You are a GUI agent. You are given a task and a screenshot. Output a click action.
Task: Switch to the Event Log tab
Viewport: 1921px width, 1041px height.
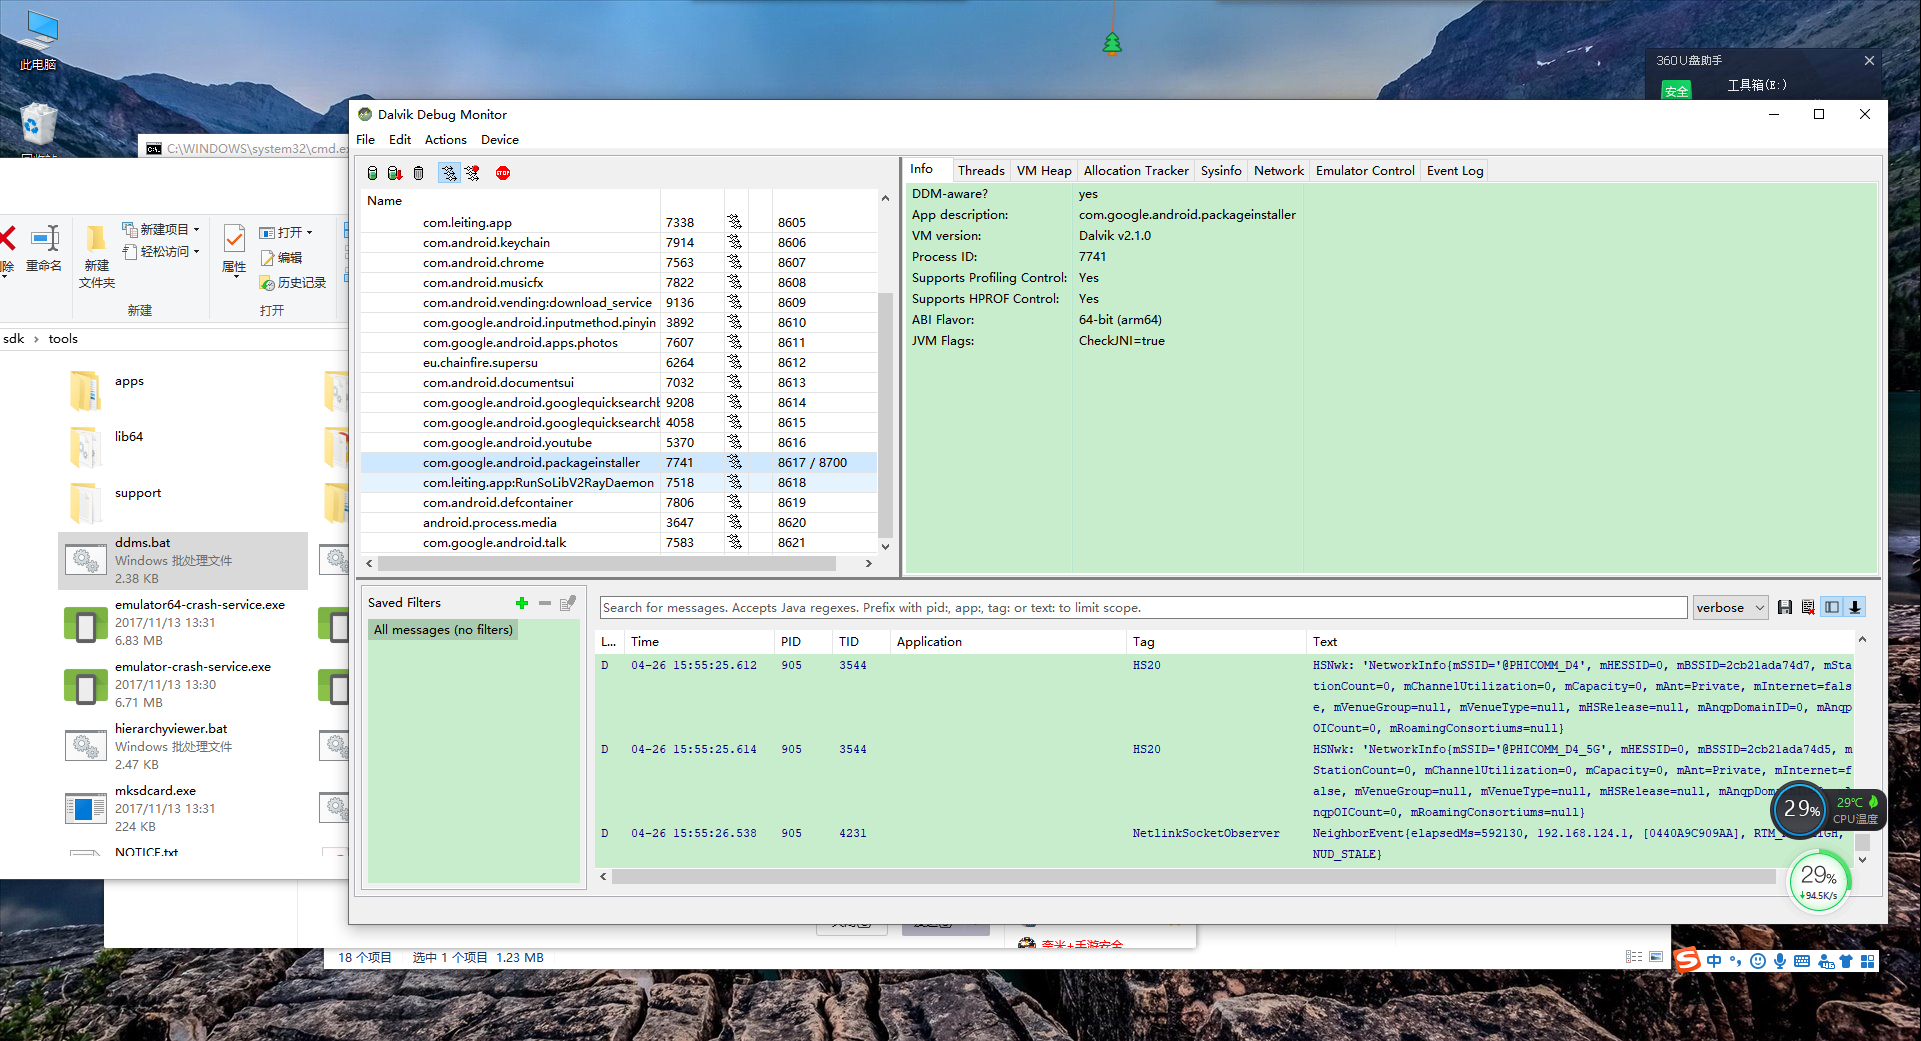[x=1455, y=171]
